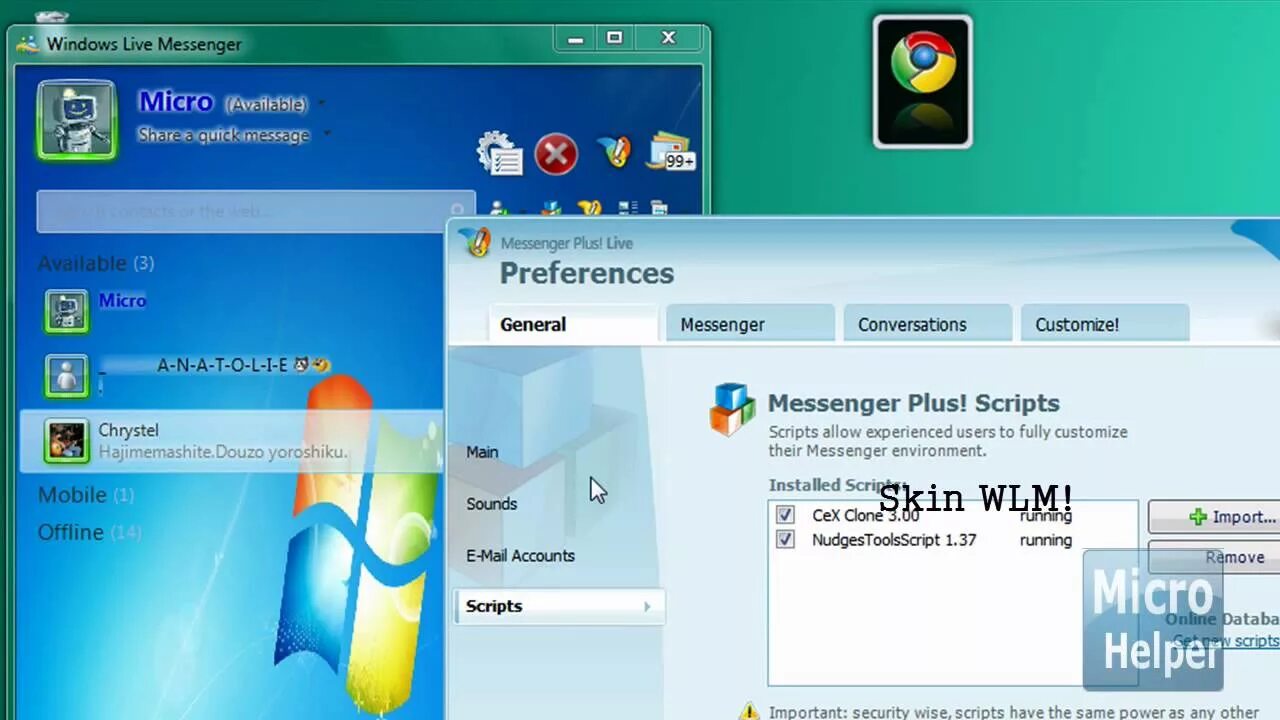This screenshot has width=1280, height=720.
Task: Click the Windows Live Messenger title bar icon
Action: tap(28, 44)
